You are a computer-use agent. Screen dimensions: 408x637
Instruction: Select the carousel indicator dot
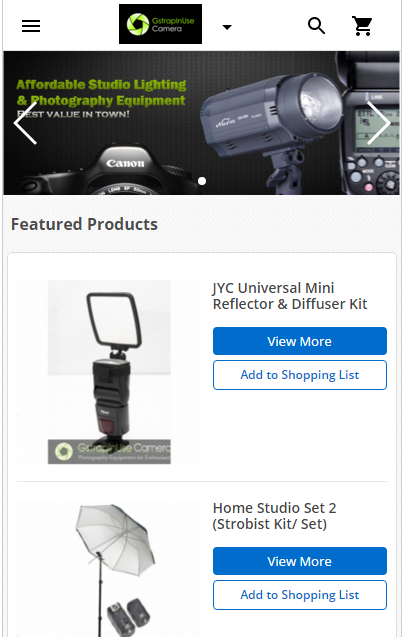pos(202,181)
